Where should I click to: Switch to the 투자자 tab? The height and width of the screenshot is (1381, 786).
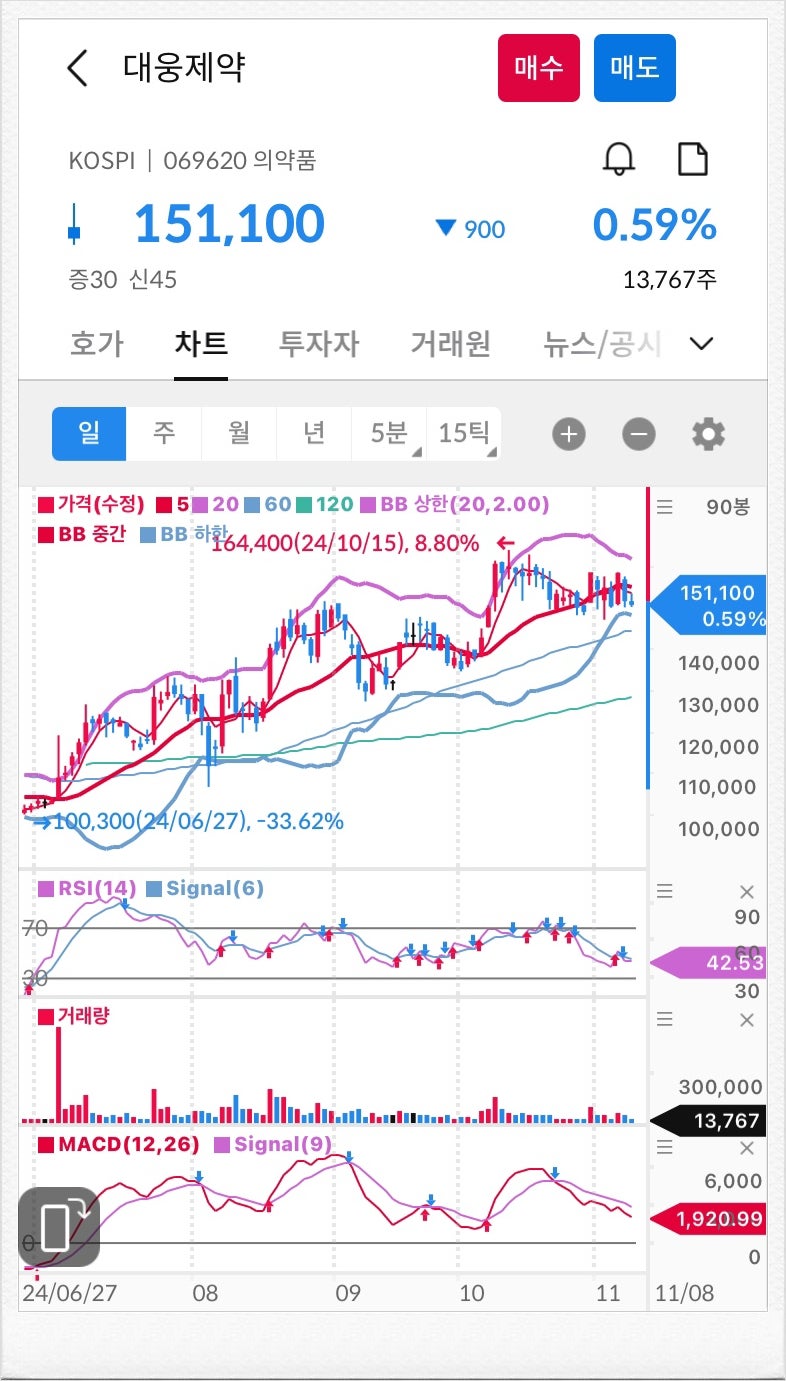coord(317,343)
